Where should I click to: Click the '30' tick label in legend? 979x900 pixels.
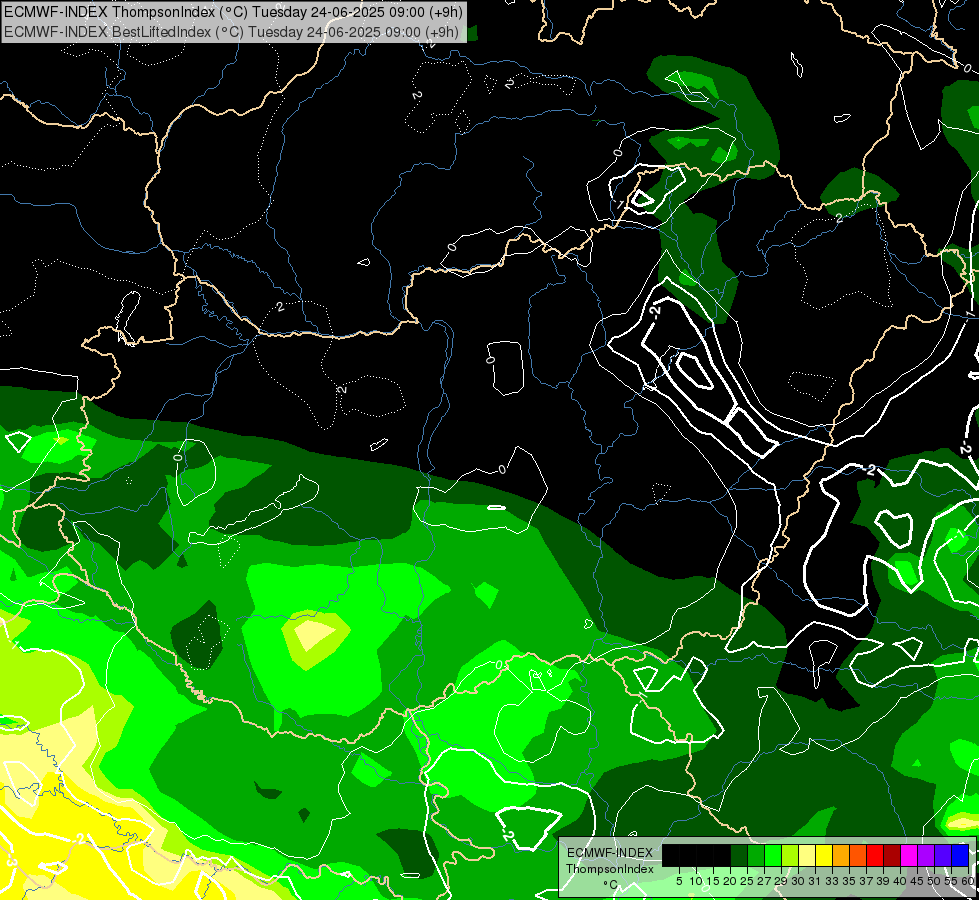[798, 881]
